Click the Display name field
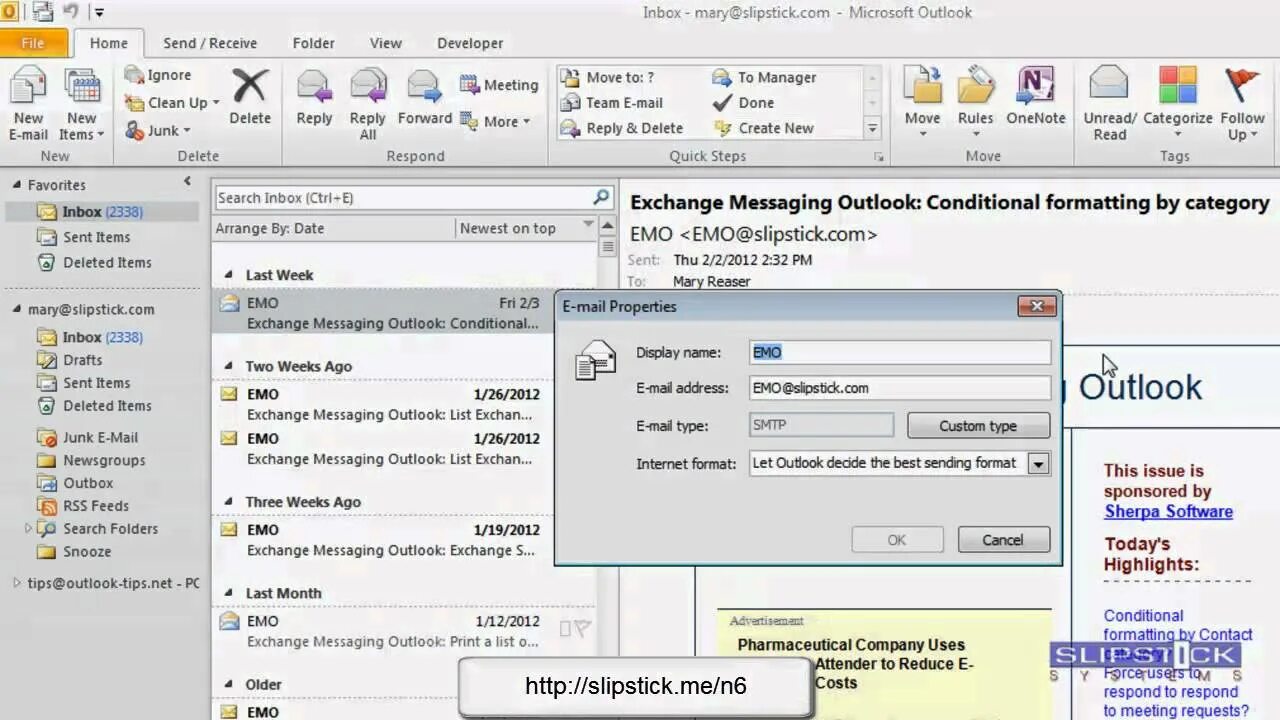The image size is (1280, 720). click(x=900, y=352)
